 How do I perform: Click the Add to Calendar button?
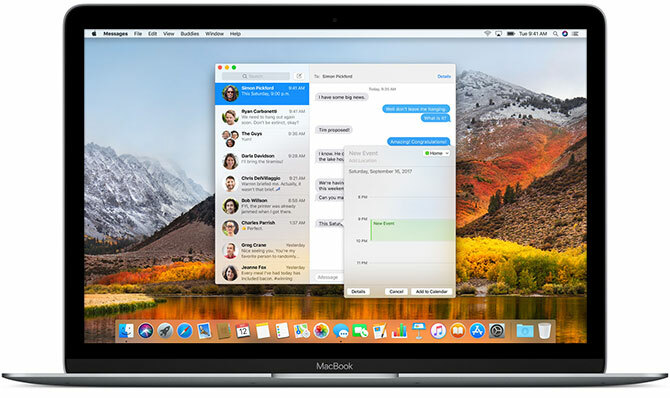[432, 292]
